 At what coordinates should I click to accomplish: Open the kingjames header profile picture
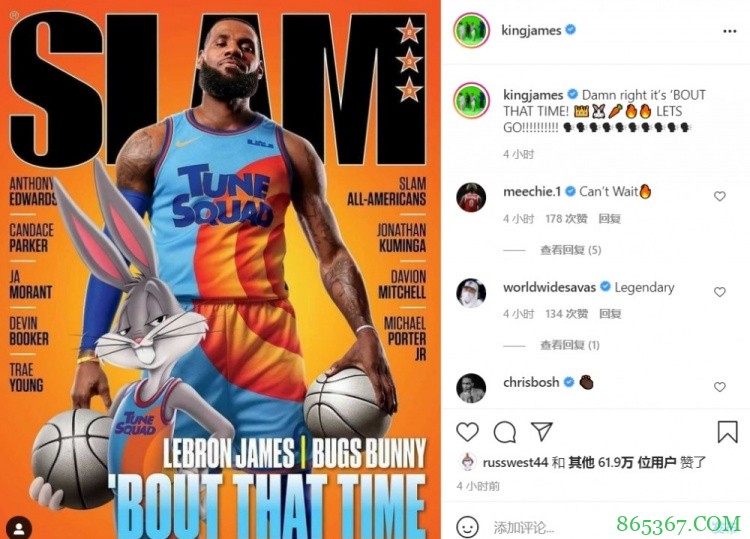(471, 31)
